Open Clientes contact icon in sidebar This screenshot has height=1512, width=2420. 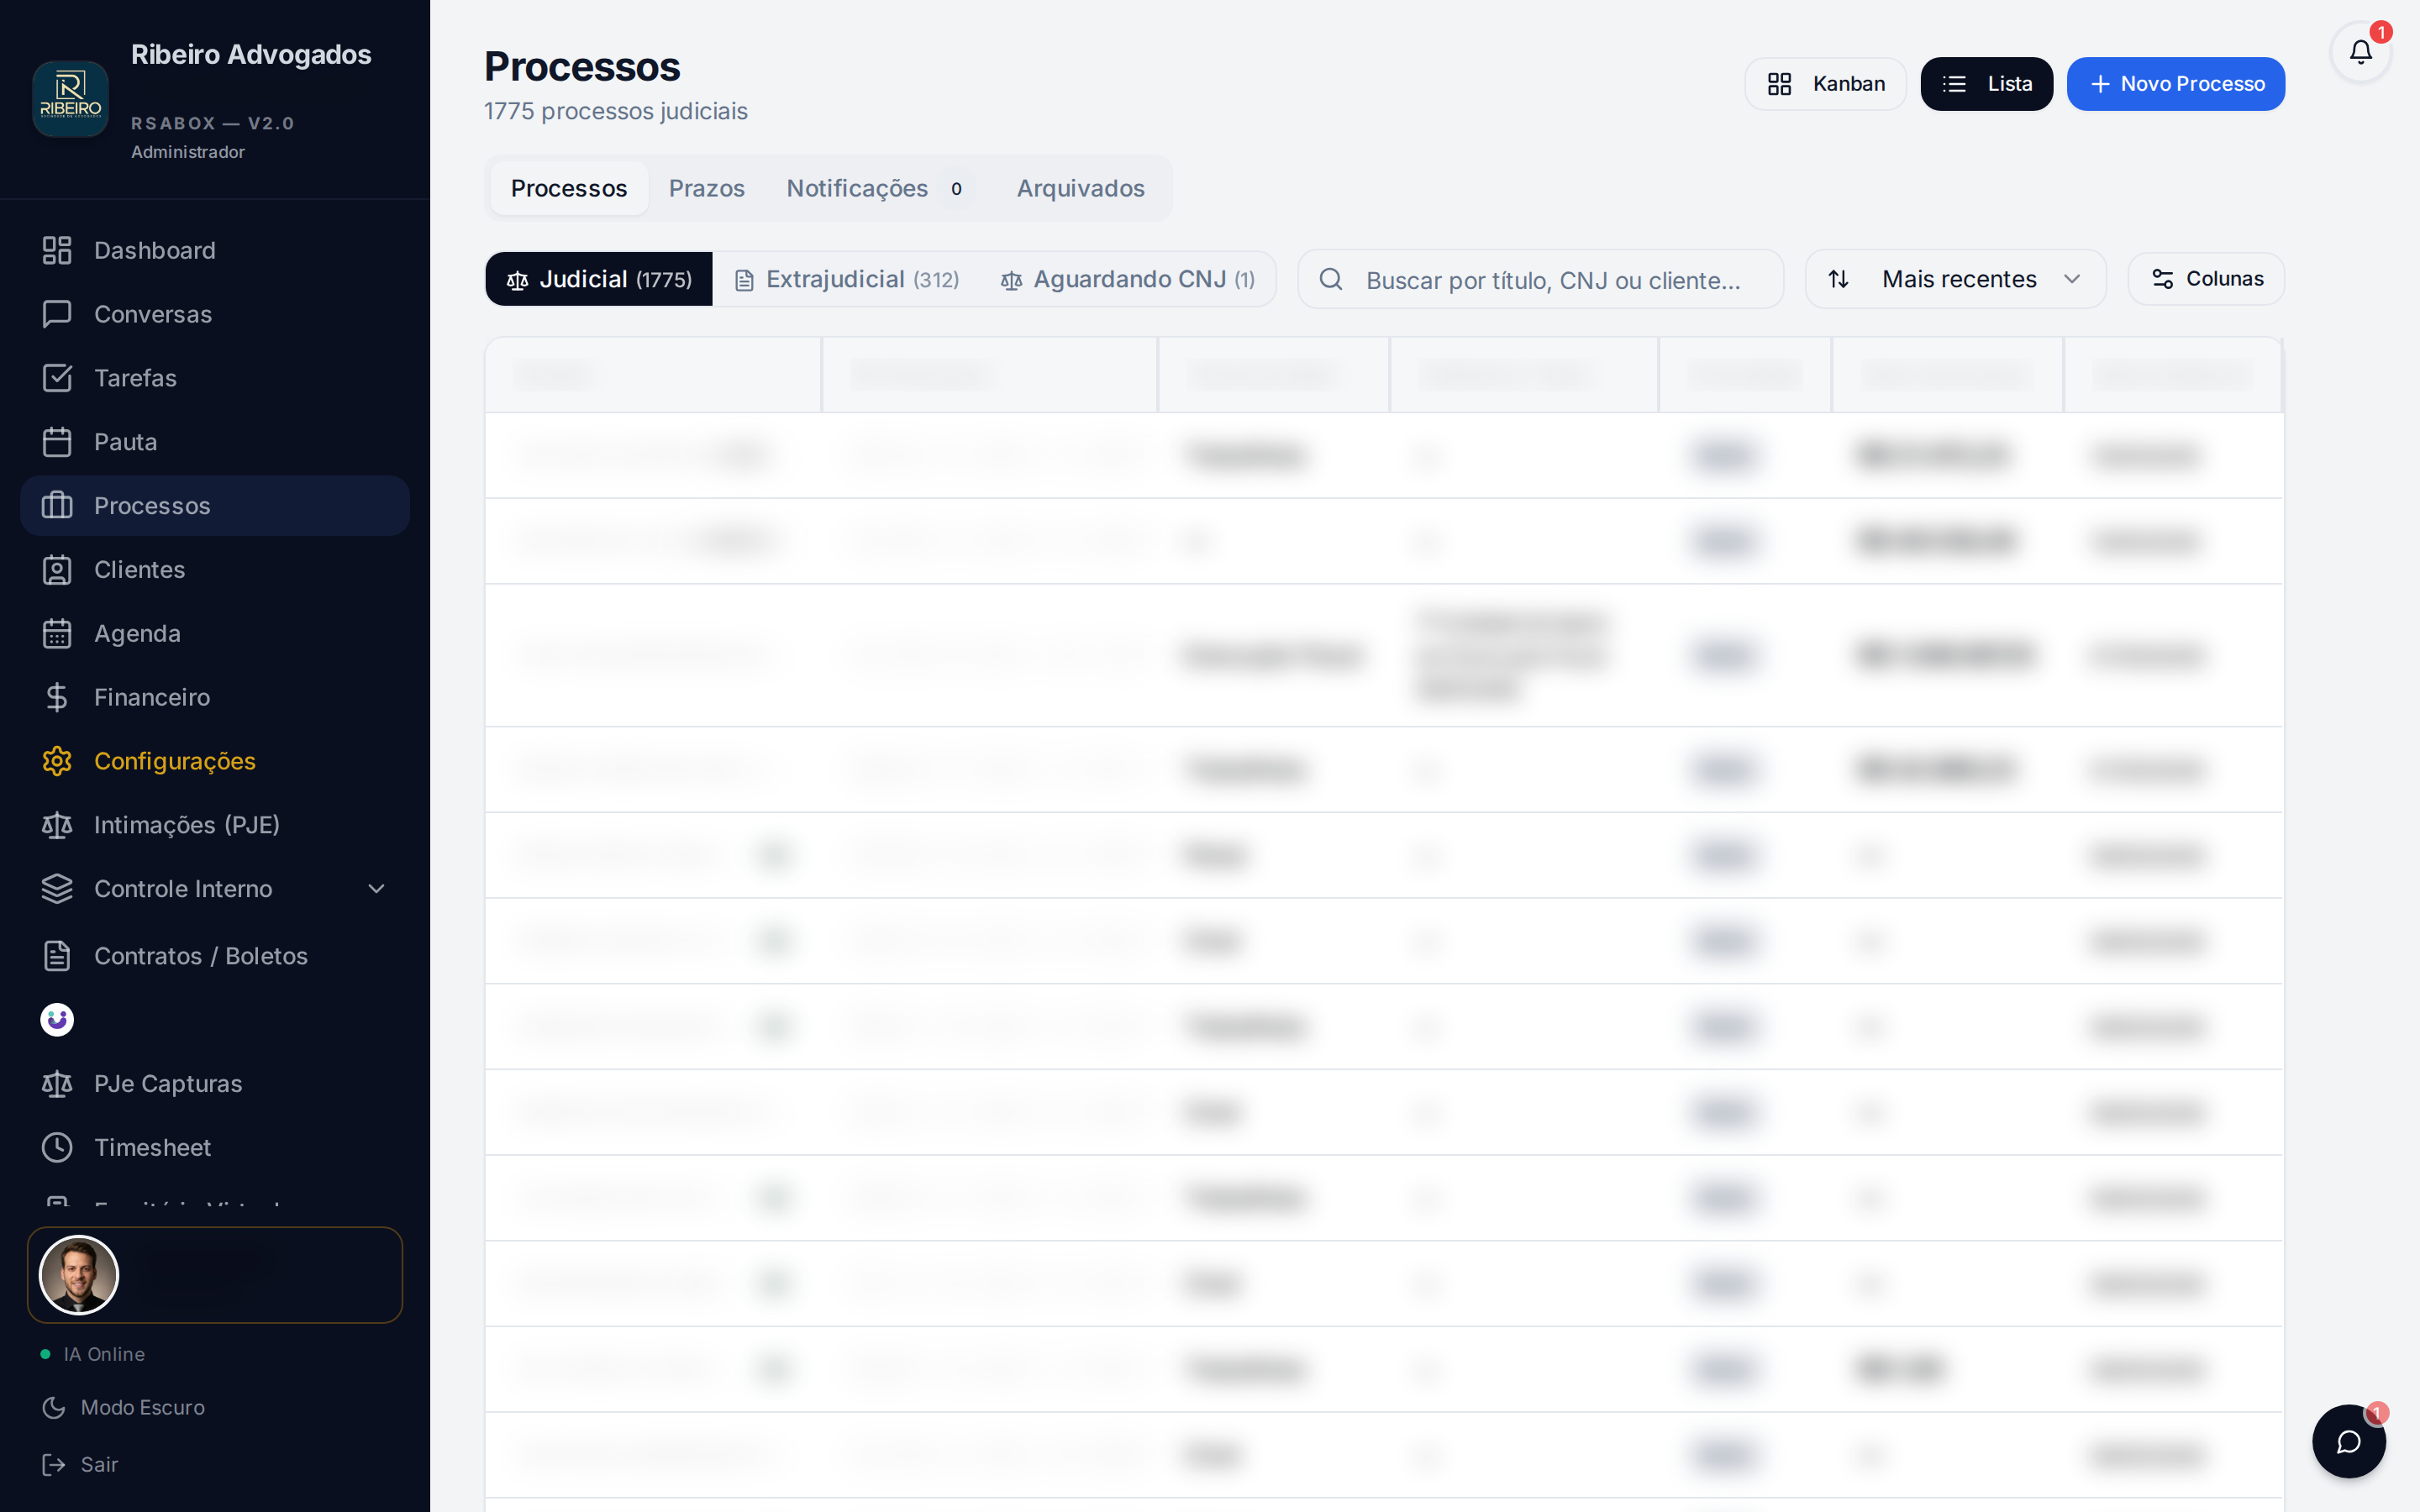pyautogui.click(x=57, y=570)
